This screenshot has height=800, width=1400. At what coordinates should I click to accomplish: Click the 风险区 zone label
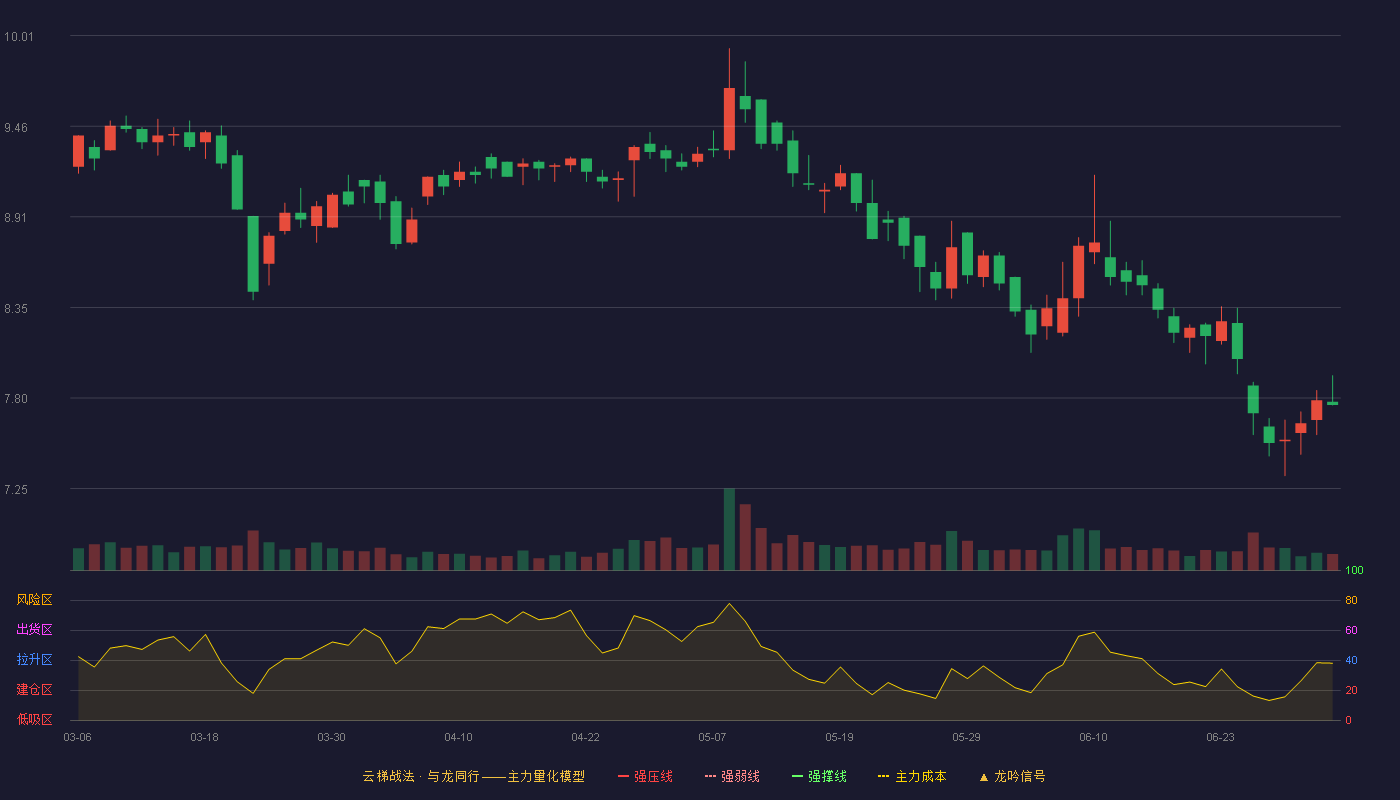click(34, 600)
